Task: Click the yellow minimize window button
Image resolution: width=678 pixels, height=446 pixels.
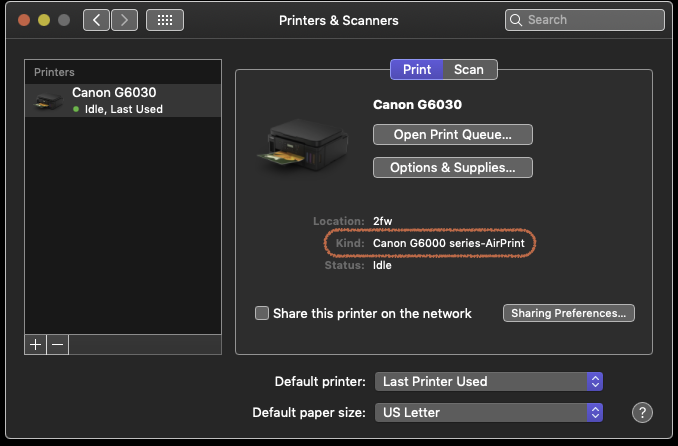Action: (x=43, y=20)
